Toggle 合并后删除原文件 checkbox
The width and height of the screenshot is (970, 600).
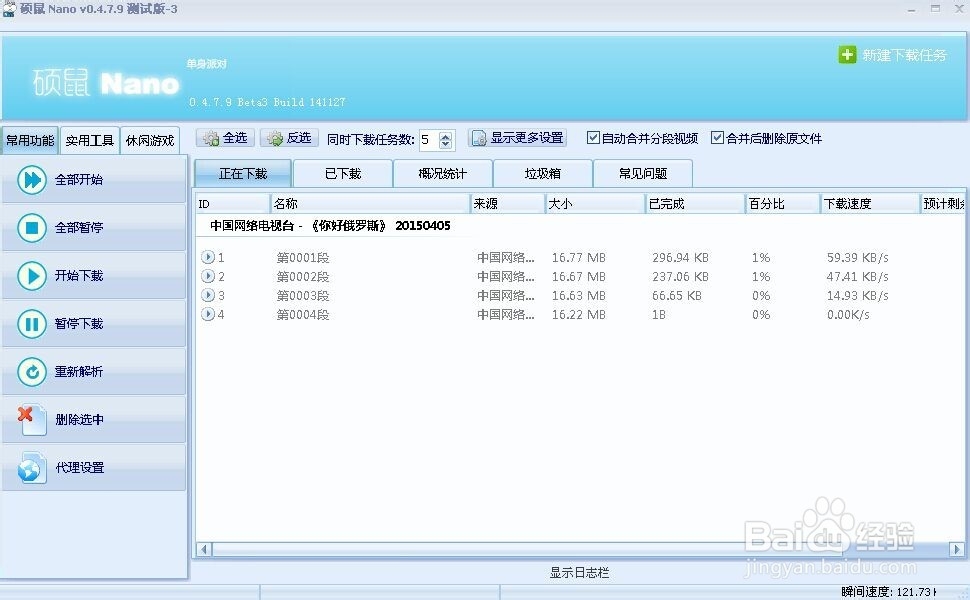pyautogui.click(x=717, y=137)
